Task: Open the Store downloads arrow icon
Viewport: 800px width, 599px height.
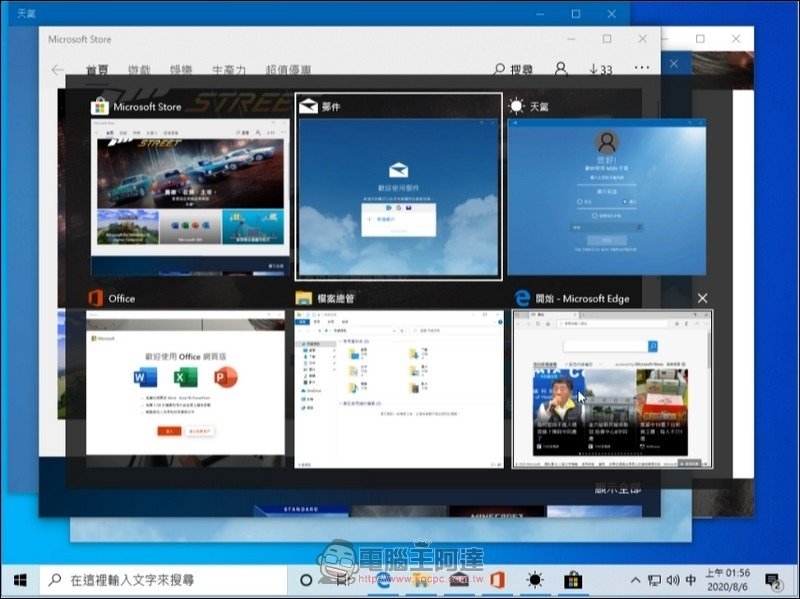Action: (600, 69)
